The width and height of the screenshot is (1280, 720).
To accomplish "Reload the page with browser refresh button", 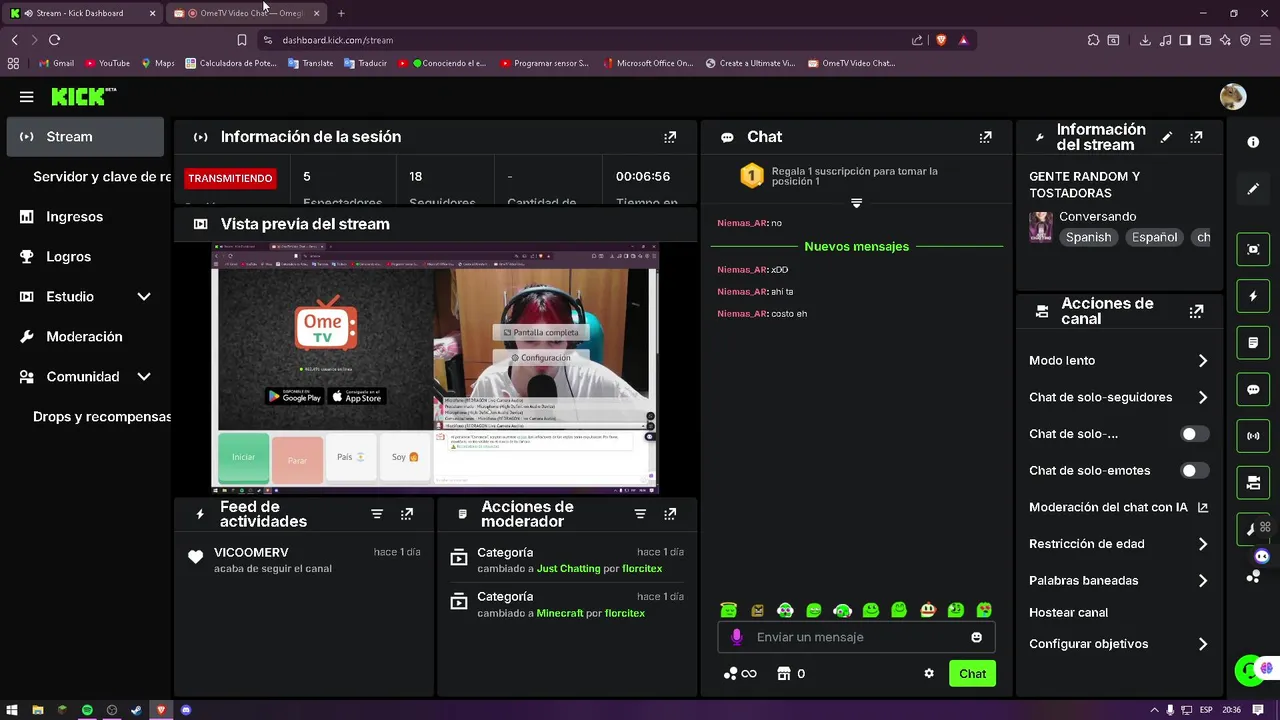I will [x=54, y=40].
